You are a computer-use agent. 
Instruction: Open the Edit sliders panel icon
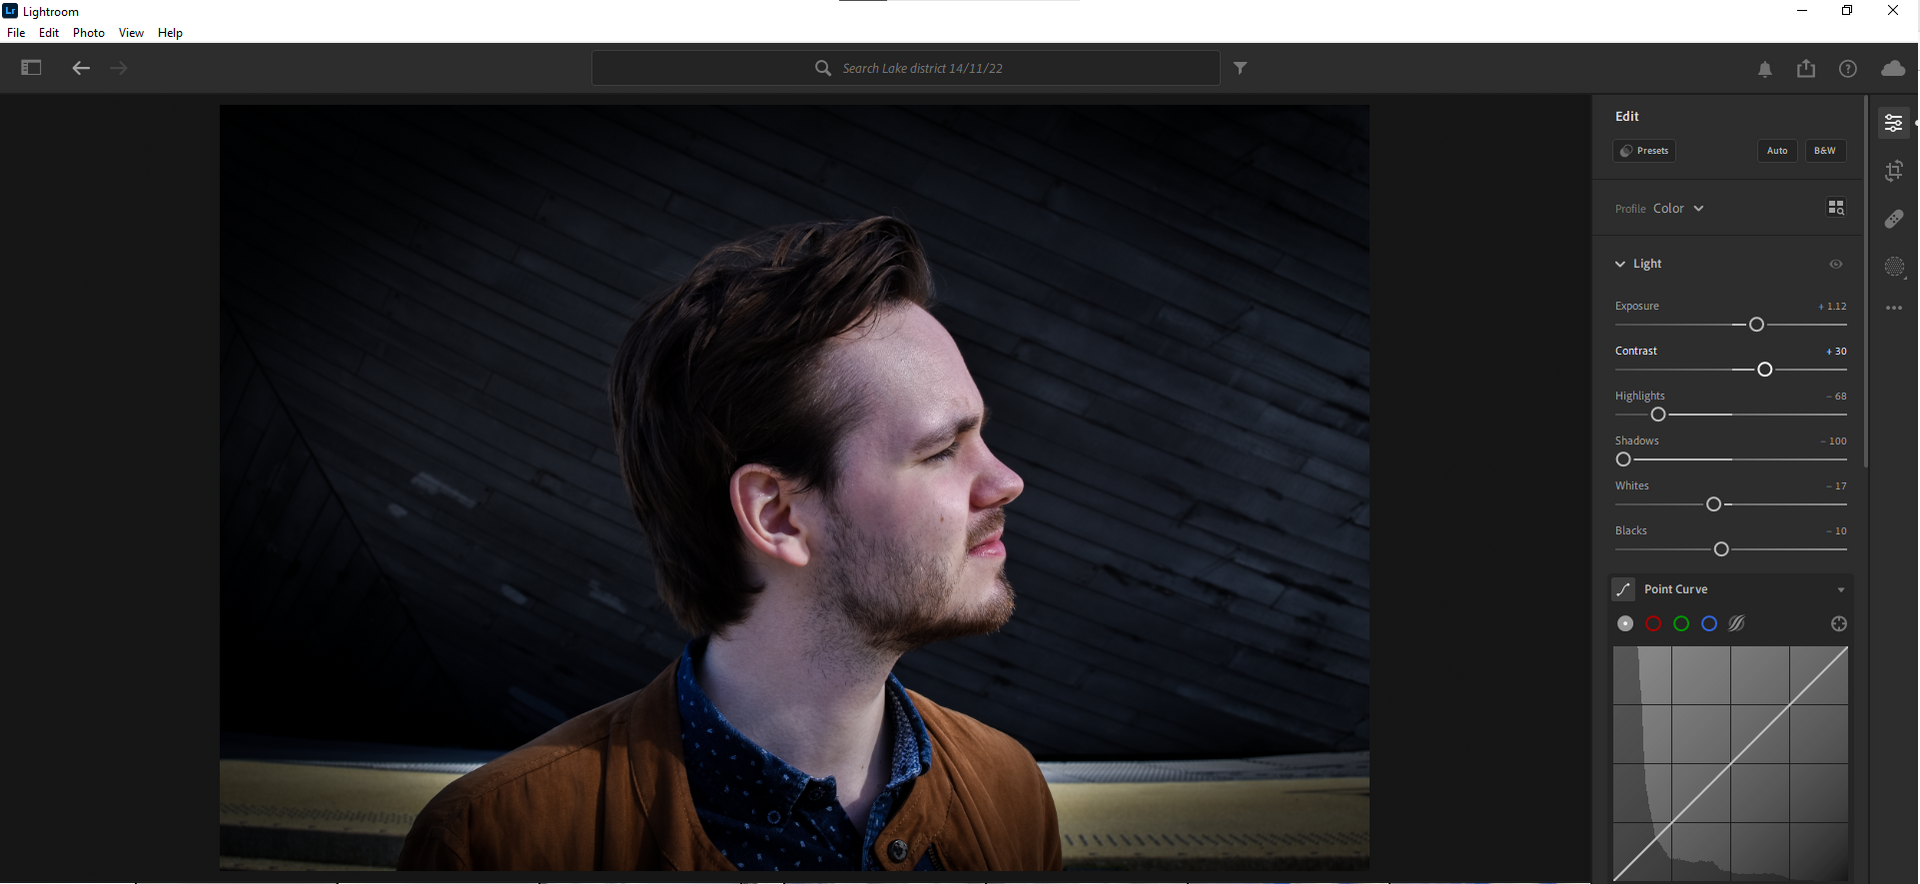tap(1893, 123)
